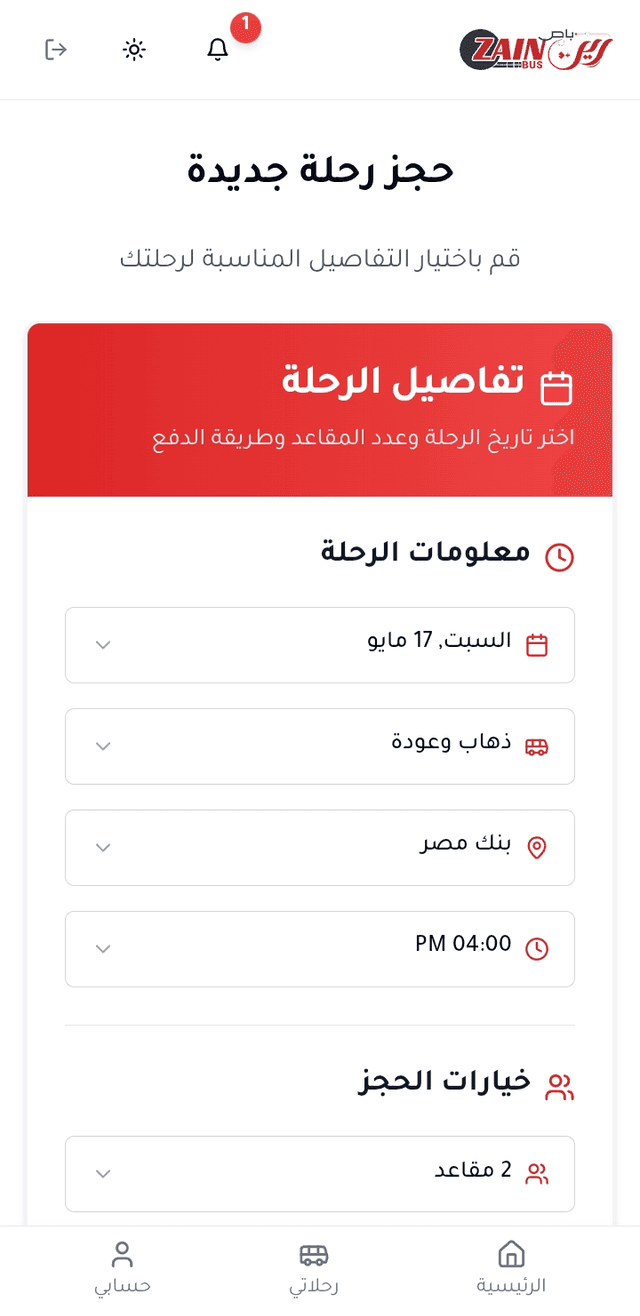Click the location pin beside بنك مصر

click(537, 847)
